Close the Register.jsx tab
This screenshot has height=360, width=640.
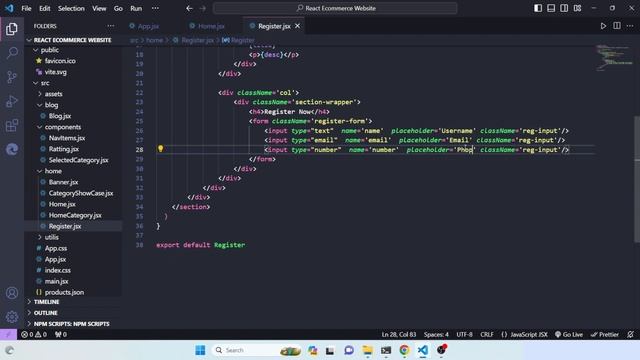coord(298,26)
